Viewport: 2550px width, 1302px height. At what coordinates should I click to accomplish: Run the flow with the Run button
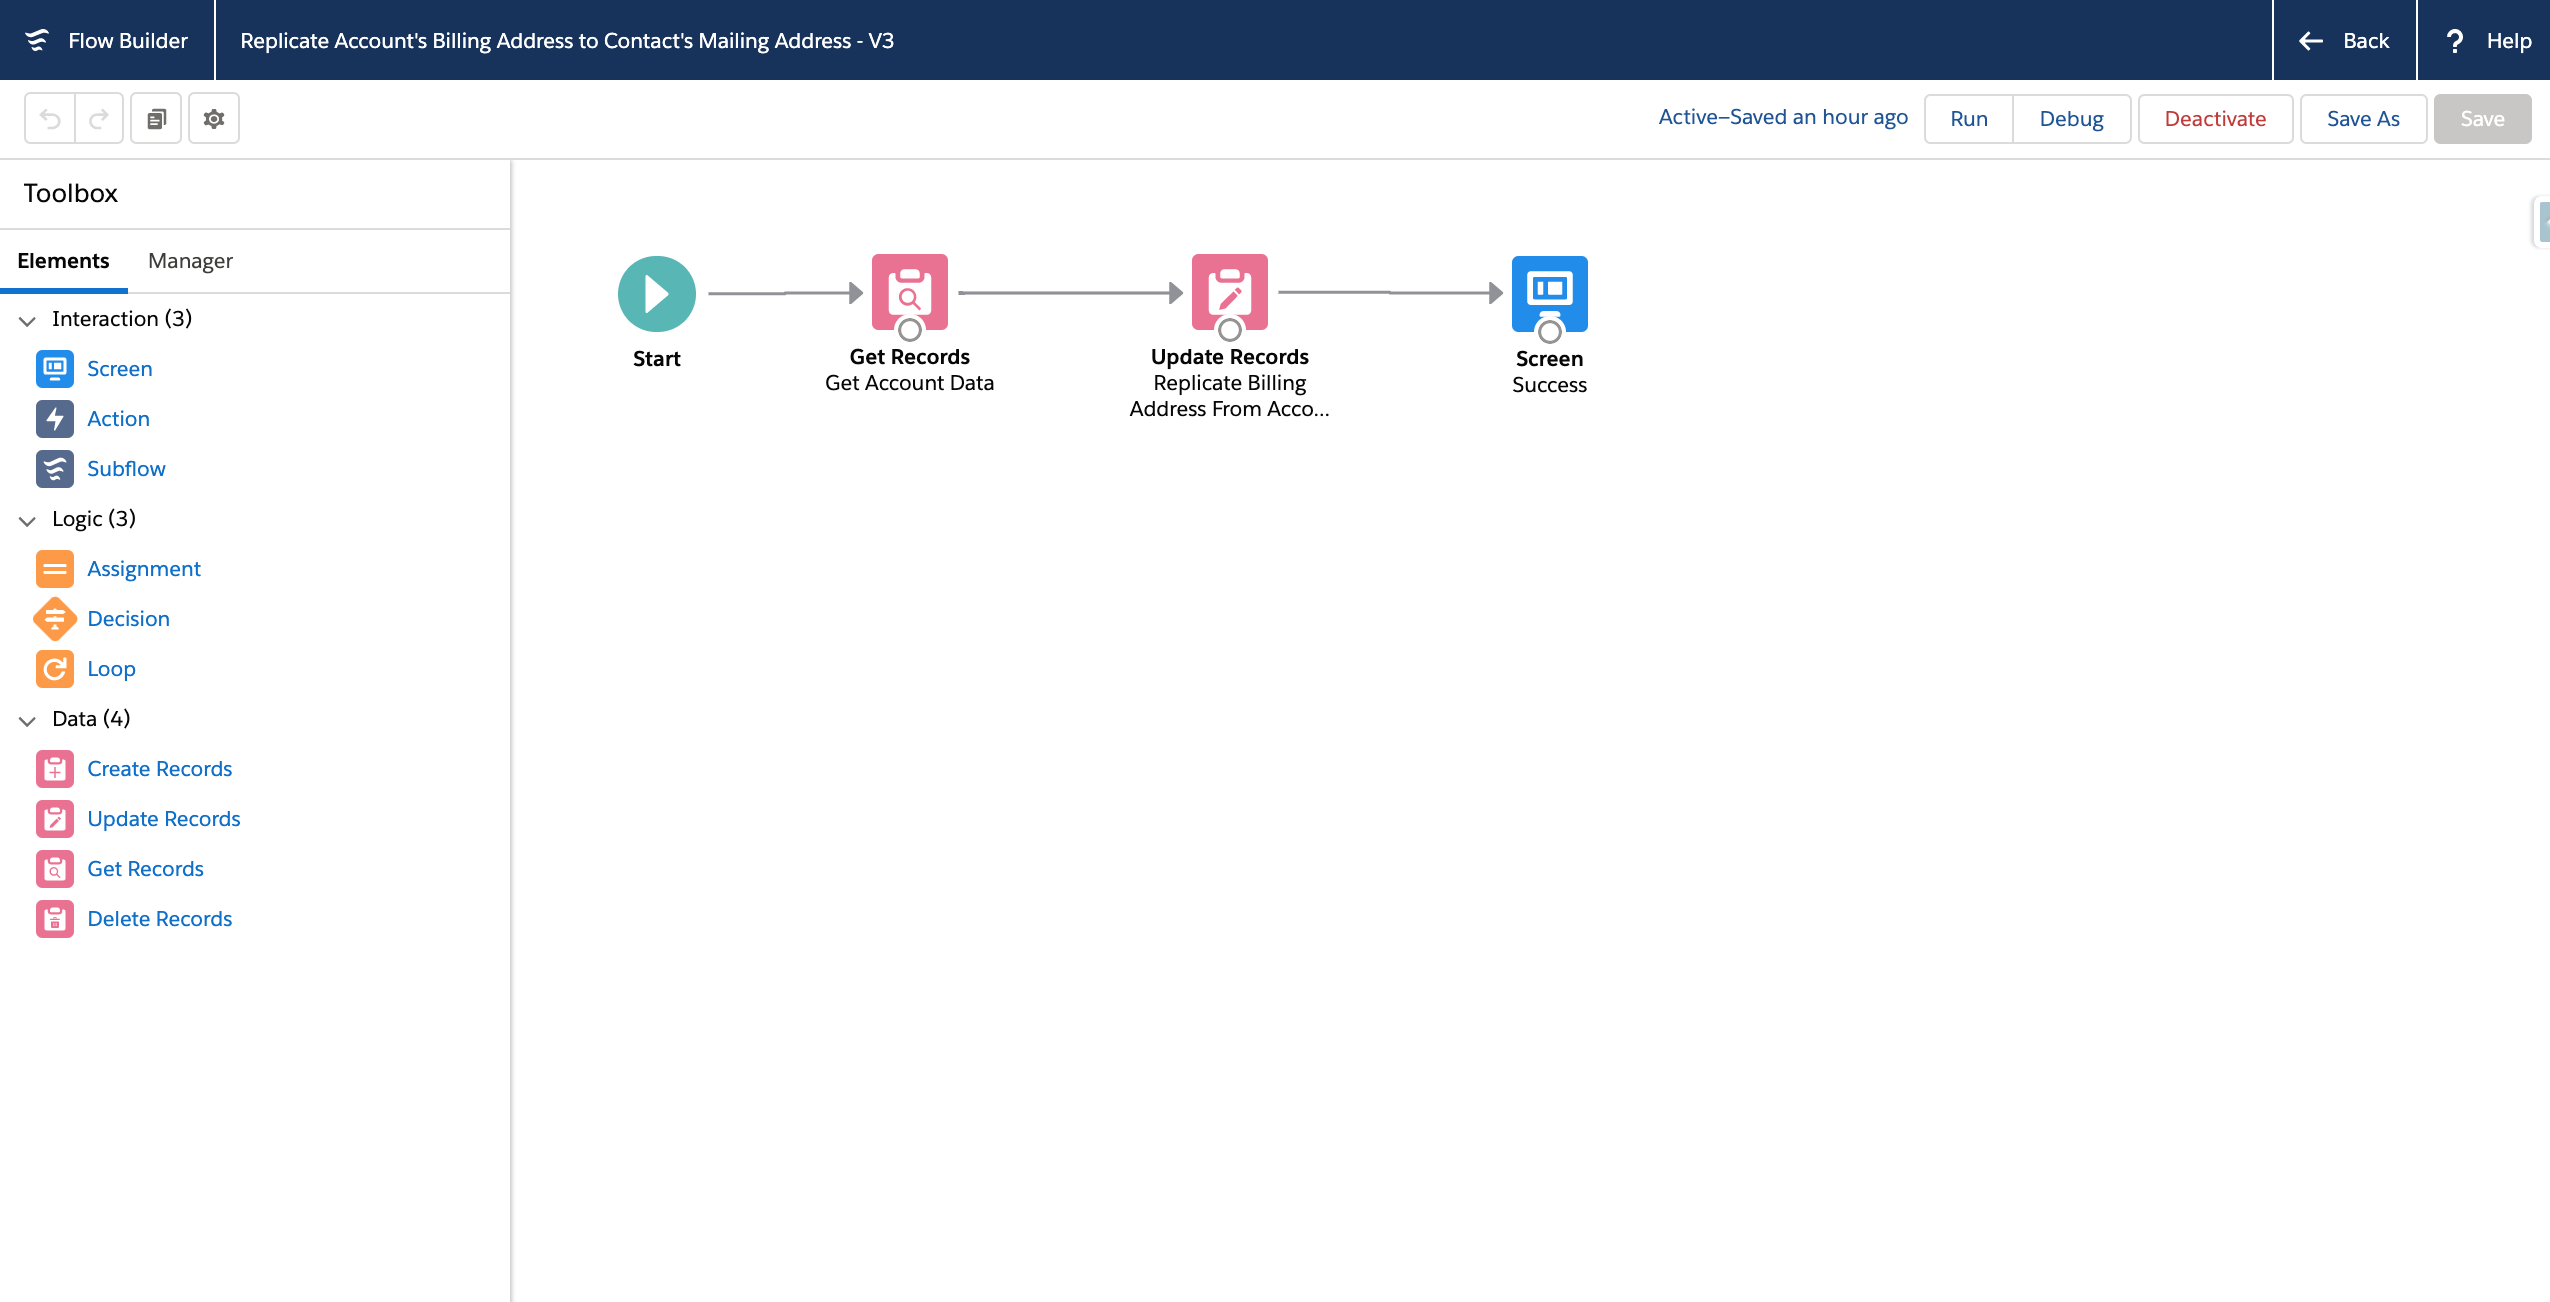tap(1967, 118)
